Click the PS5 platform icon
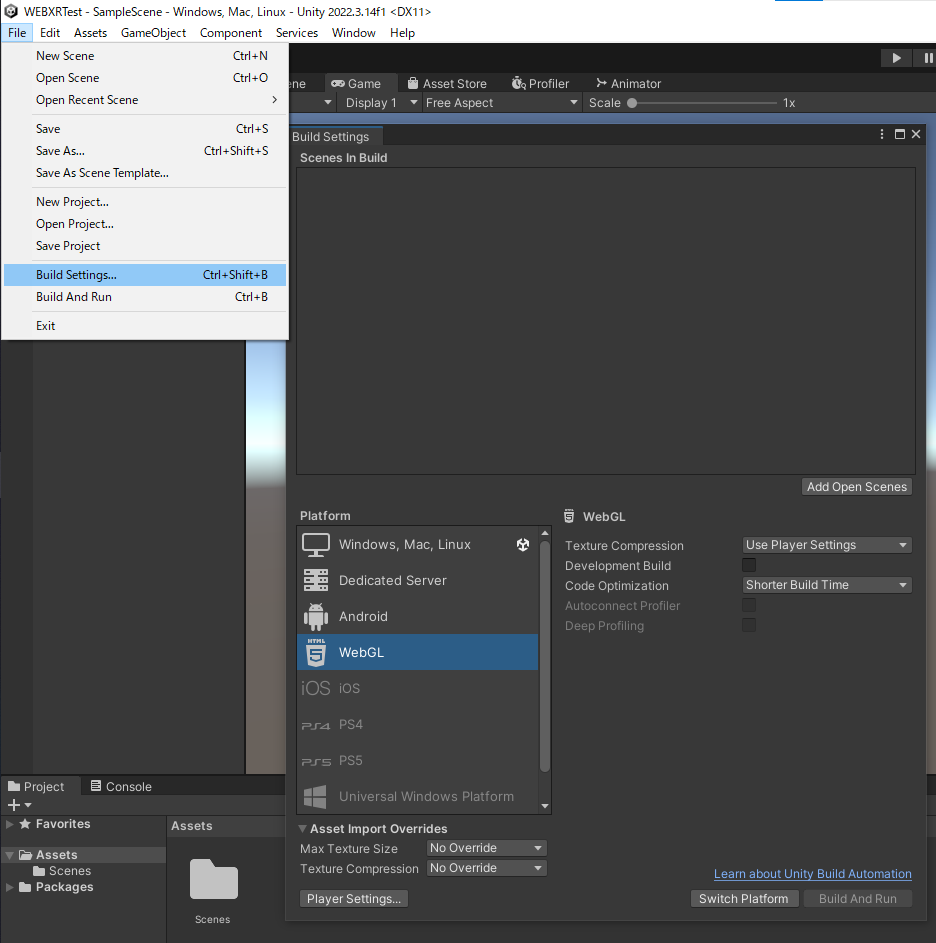Screen dimensions: 936x943 click(x=316, y=761)
